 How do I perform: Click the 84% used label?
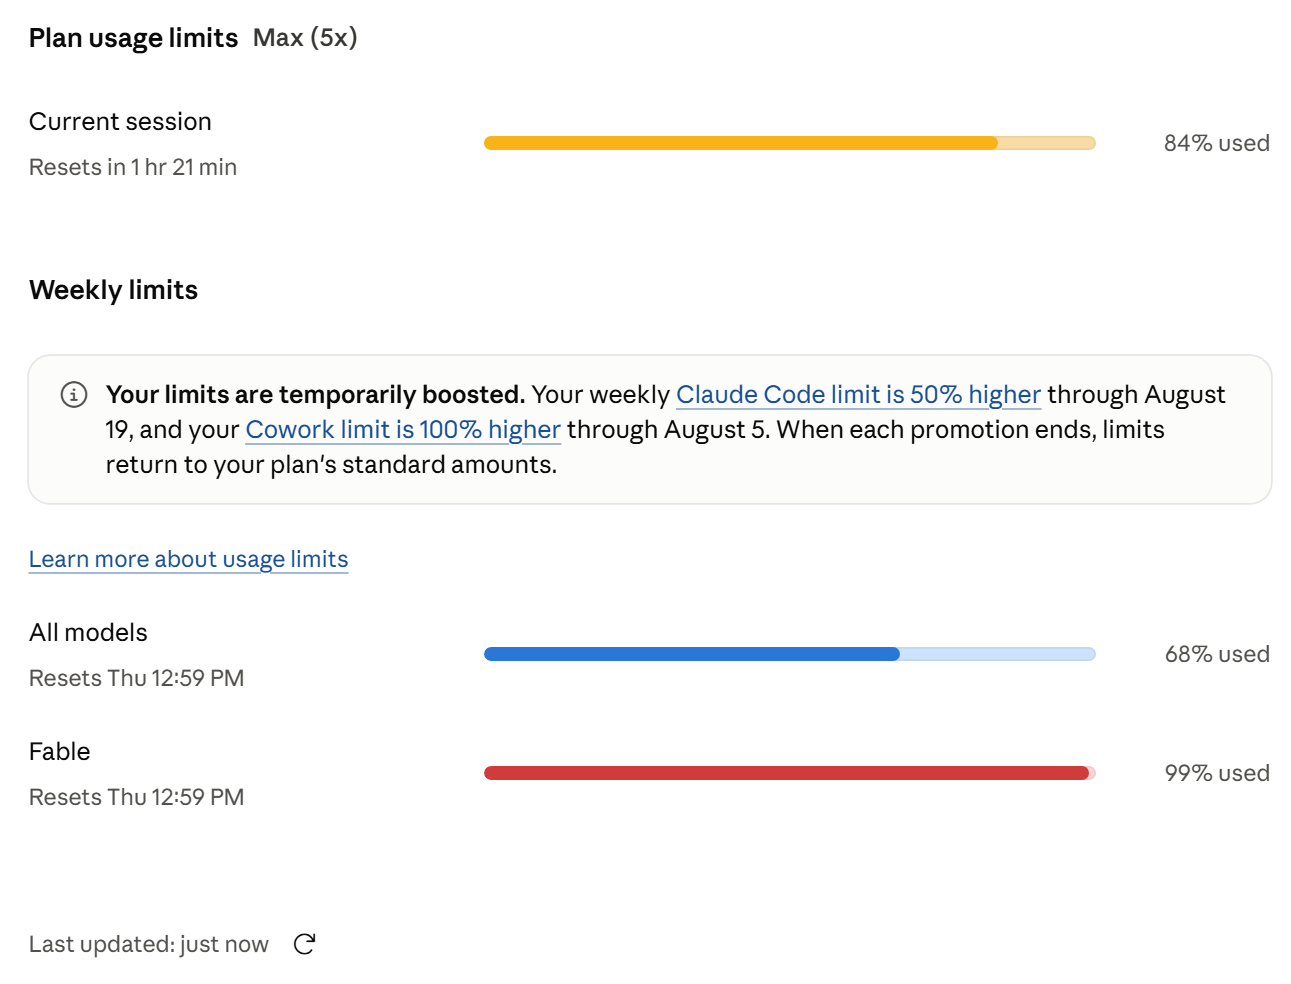click(1216, 143)
